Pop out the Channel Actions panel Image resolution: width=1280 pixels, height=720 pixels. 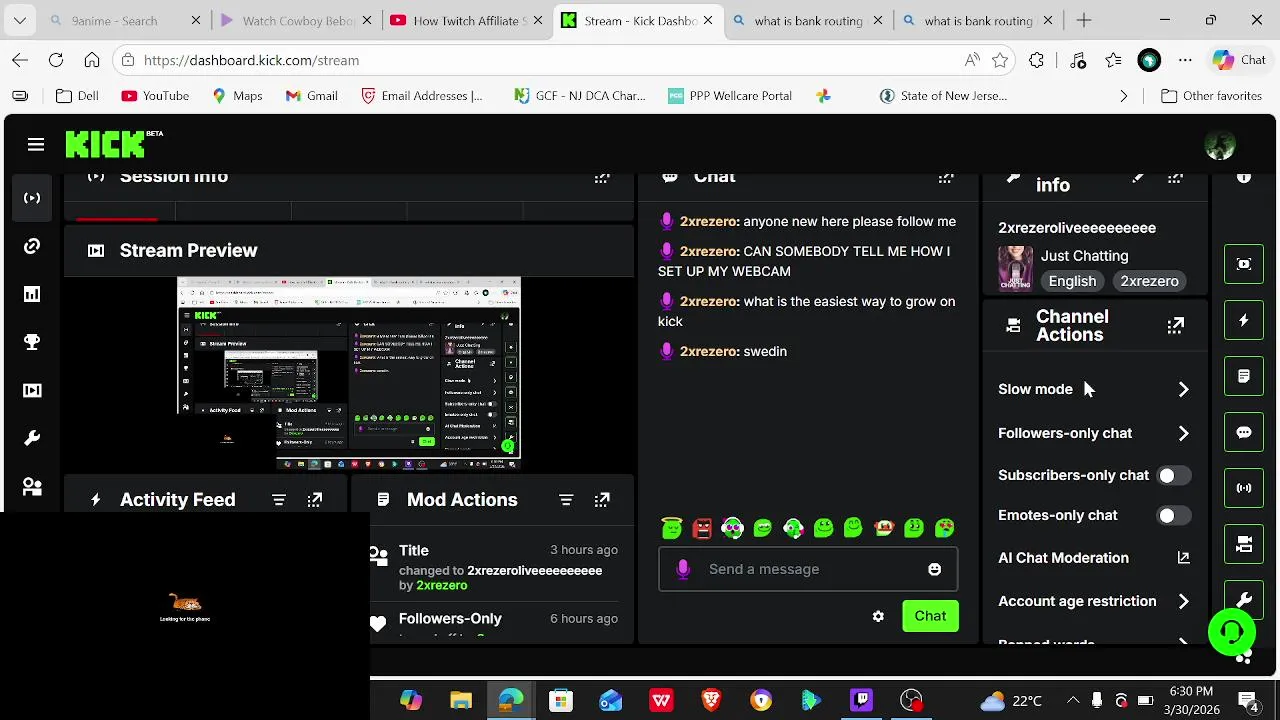pos(1176,325)
